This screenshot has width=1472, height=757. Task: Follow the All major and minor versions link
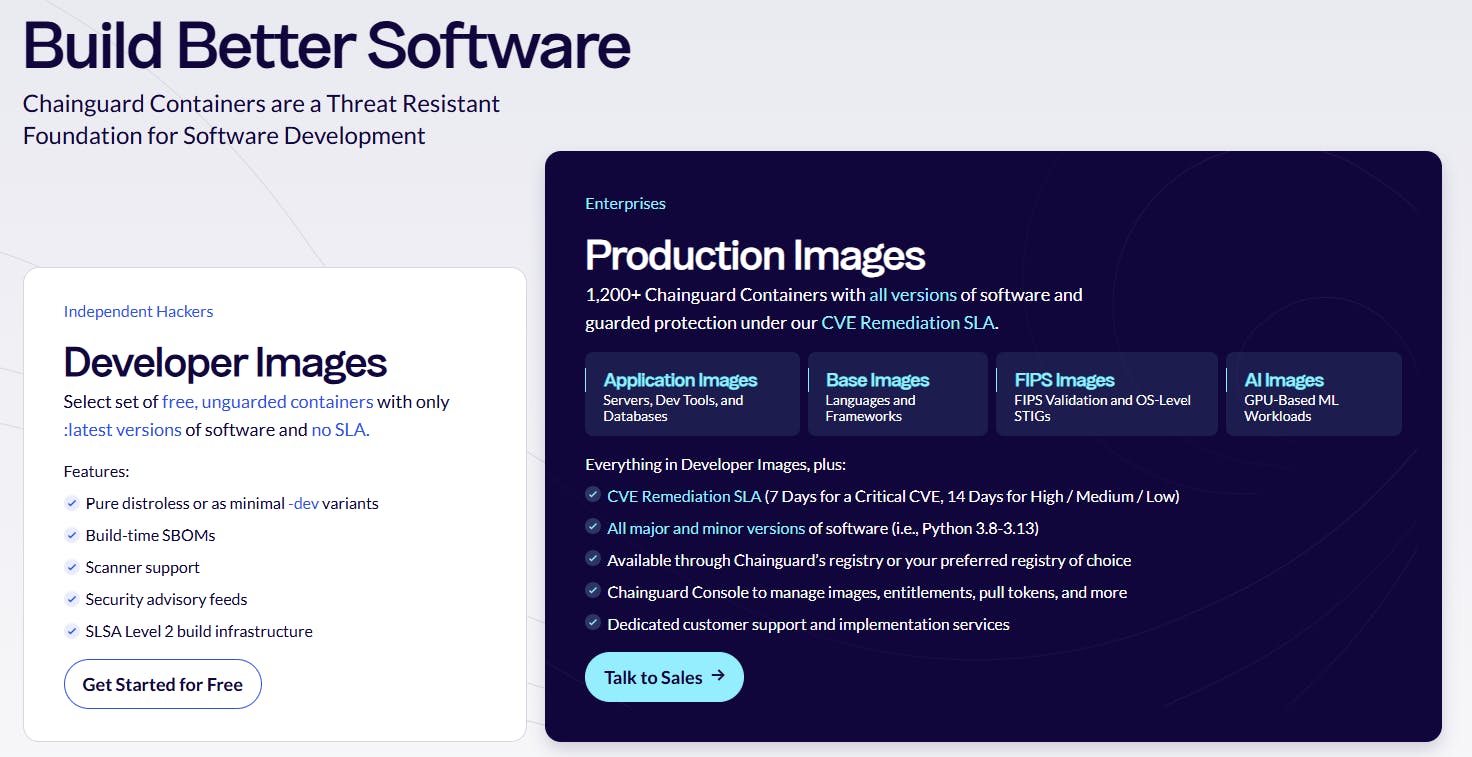tap(705, 528)
